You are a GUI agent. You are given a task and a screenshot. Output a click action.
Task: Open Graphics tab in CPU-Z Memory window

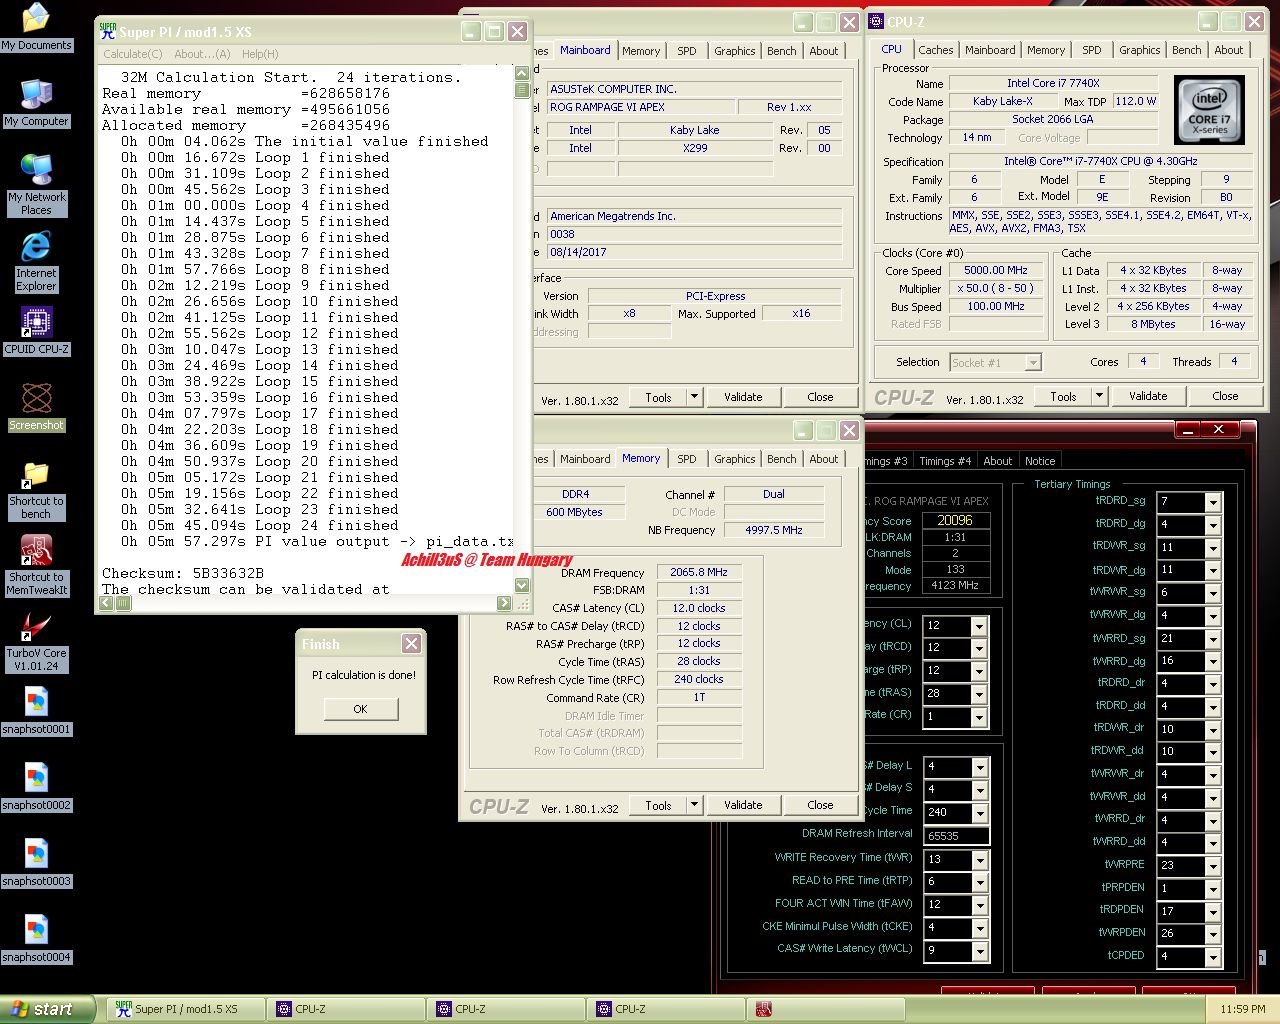pyautogui.click(x=735, y=459)
